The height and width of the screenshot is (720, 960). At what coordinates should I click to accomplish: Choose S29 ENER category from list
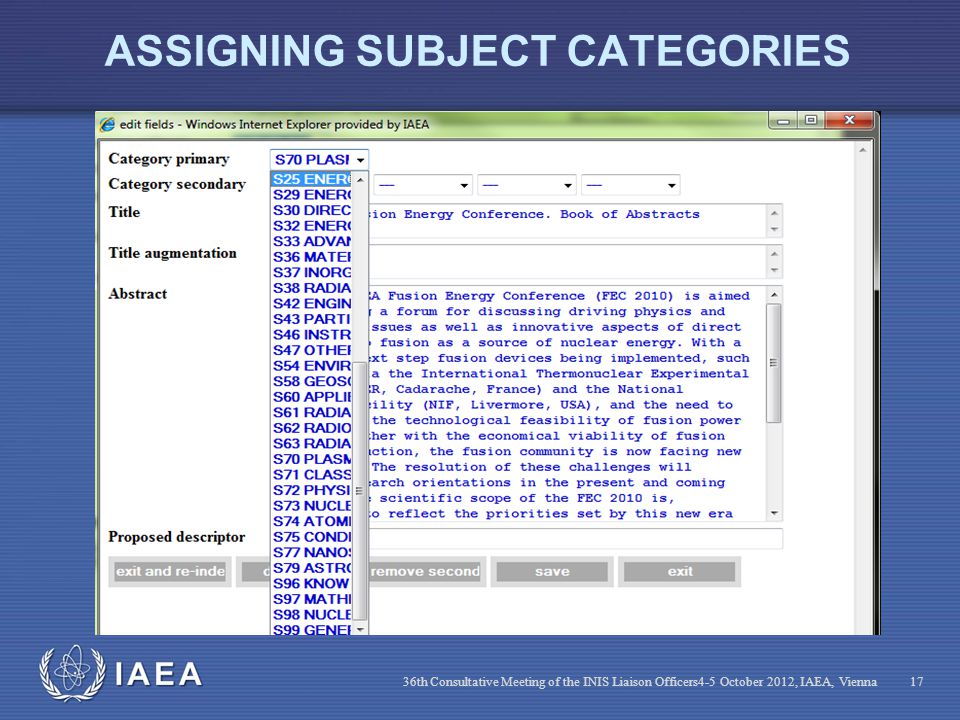(x=312, y=195)
